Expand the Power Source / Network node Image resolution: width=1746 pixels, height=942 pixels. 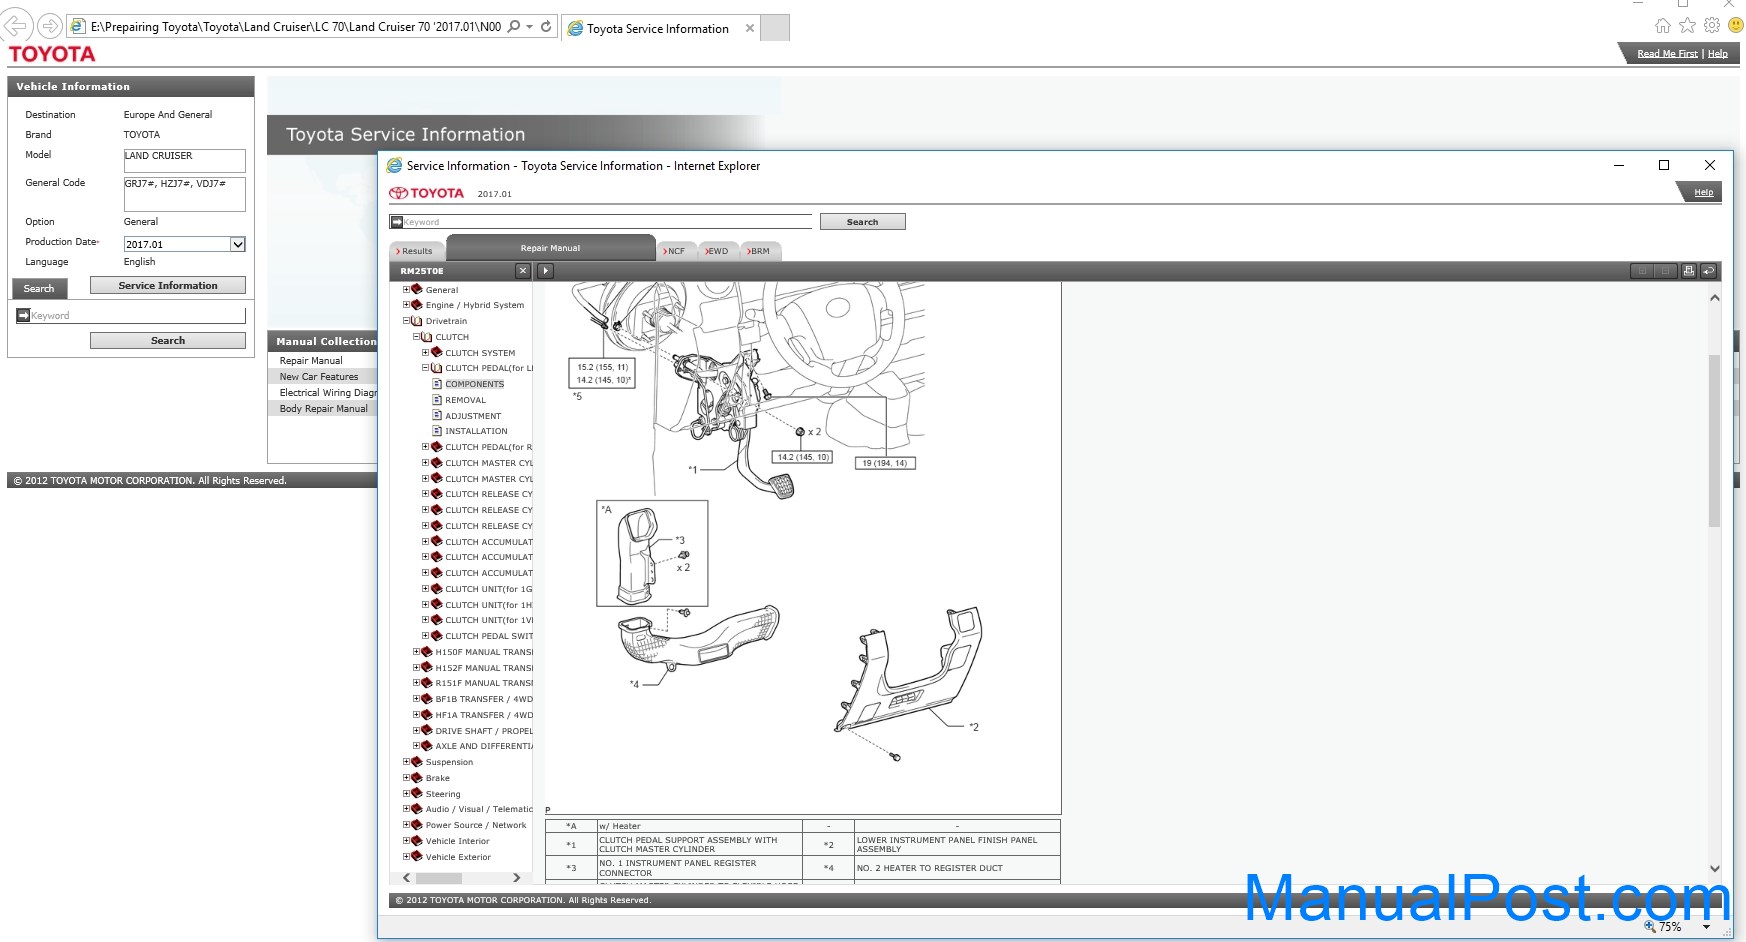(x=406, y=825)
